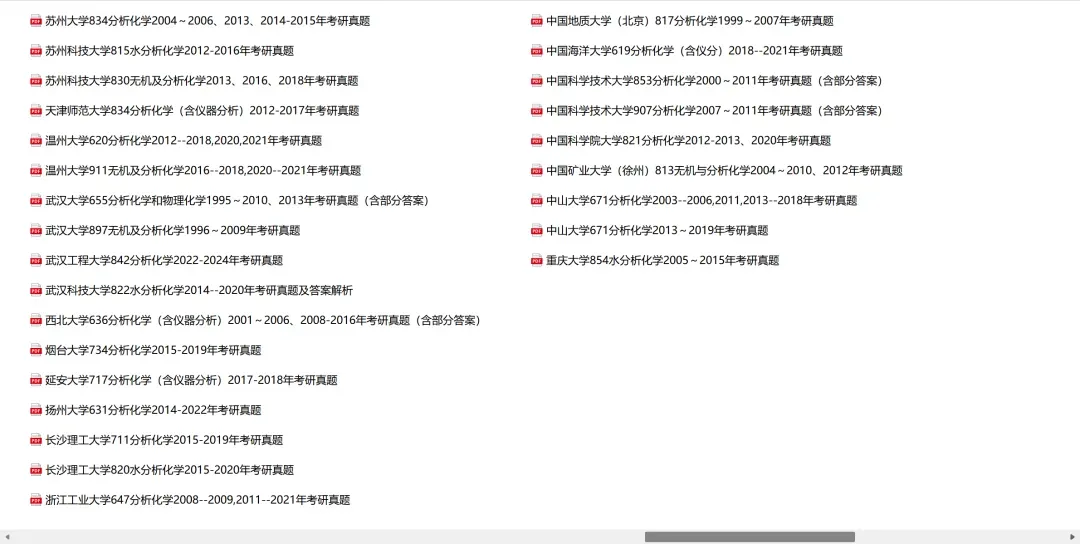Screen dimensions: 1080x544
Task: Click PDF icon beside 重庆大学854水分析化学
Action: click(537, 260)
